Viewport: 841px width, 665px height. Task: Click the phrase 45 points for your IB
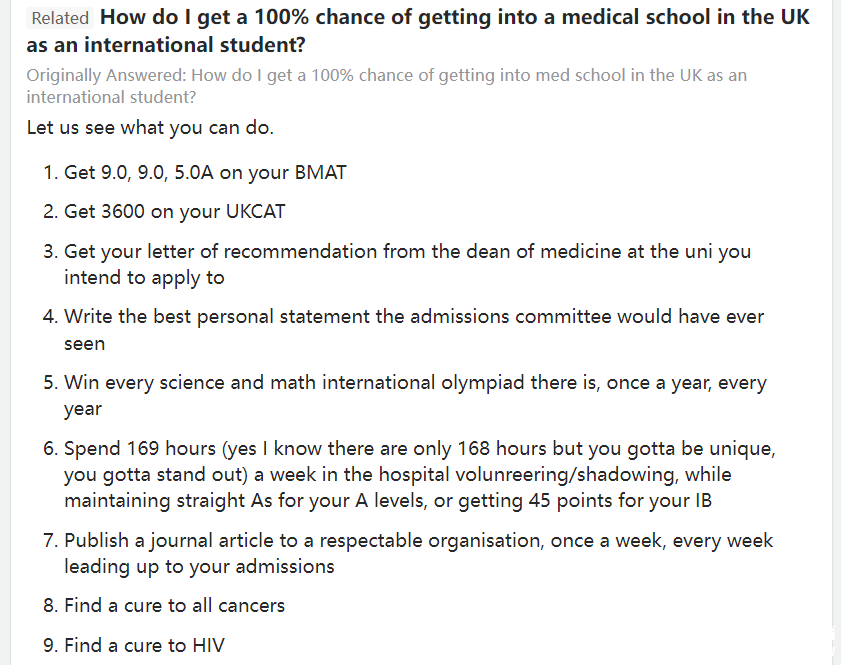(x=620, y=501)
